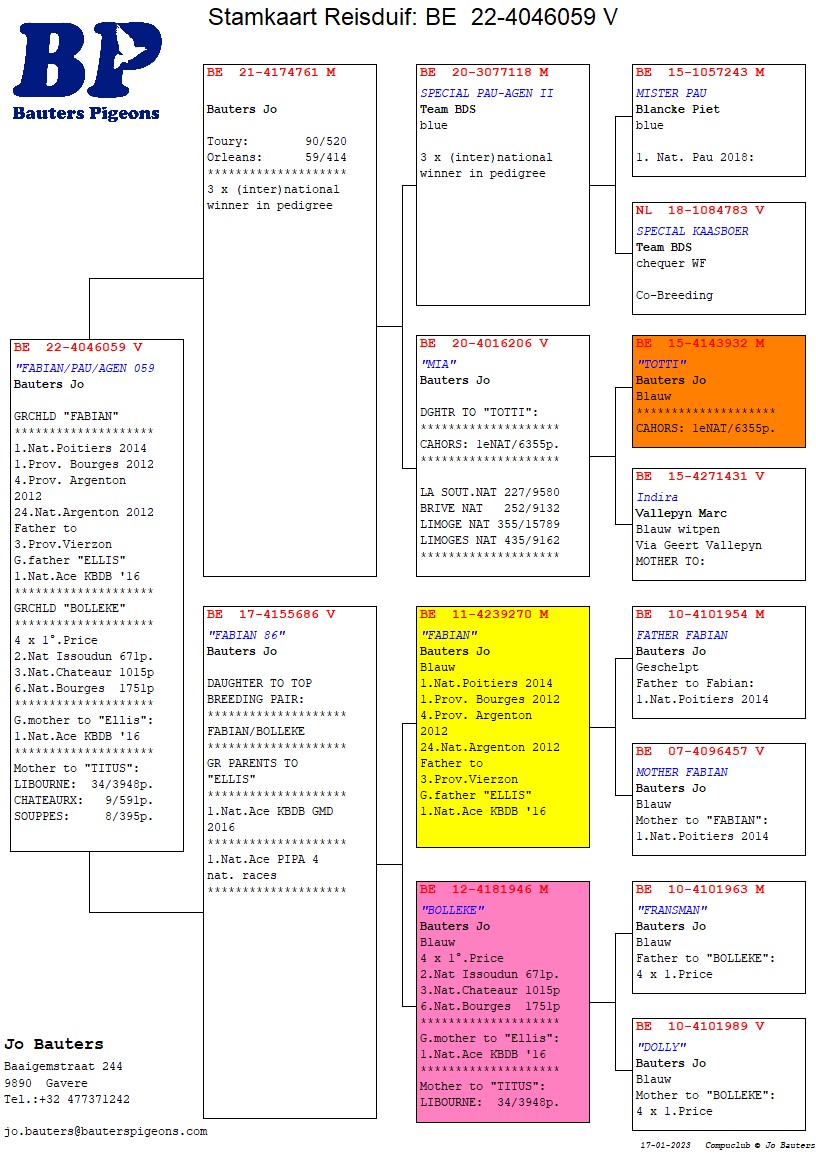Select the pink "BOLLEKE" pedigree box
Screen dimensions: 816x1172
click(502, 1001)
